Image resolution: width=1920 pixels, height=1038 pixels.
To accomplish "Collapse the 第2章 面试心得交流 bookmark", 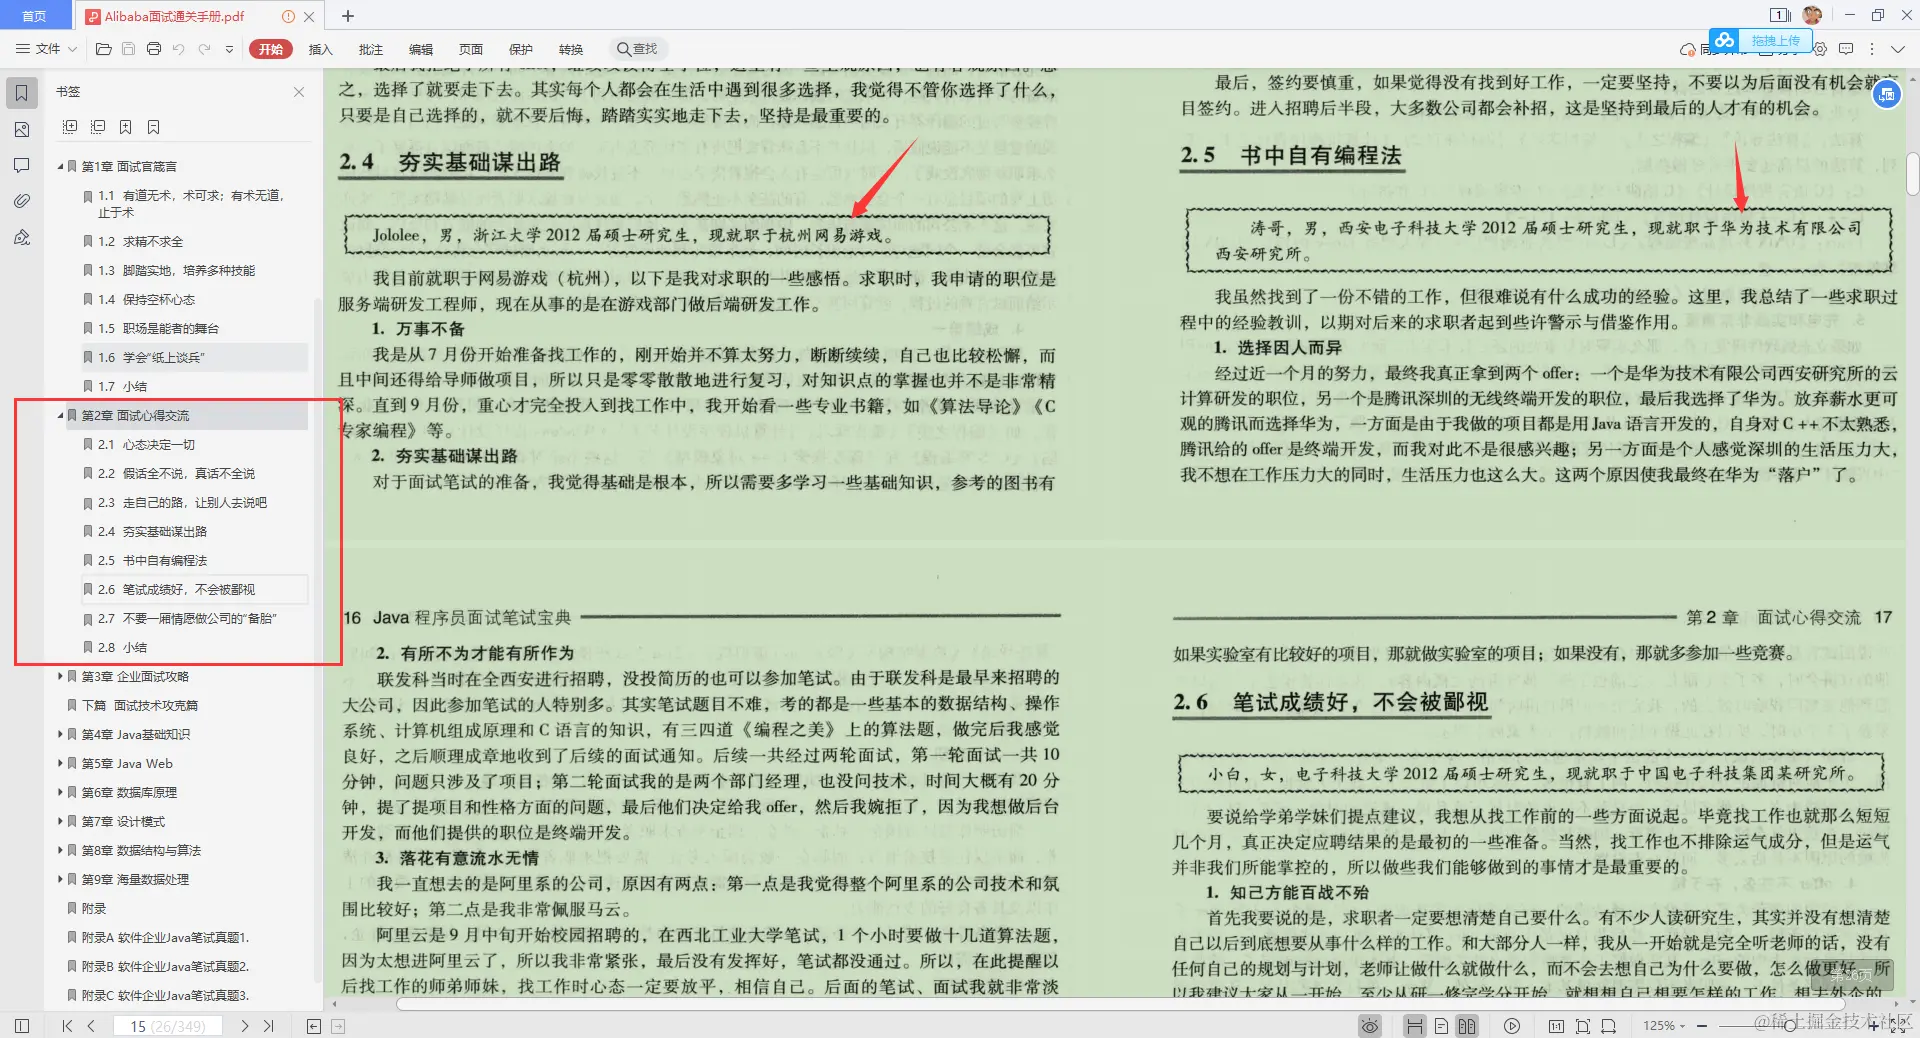I will 60,415.
